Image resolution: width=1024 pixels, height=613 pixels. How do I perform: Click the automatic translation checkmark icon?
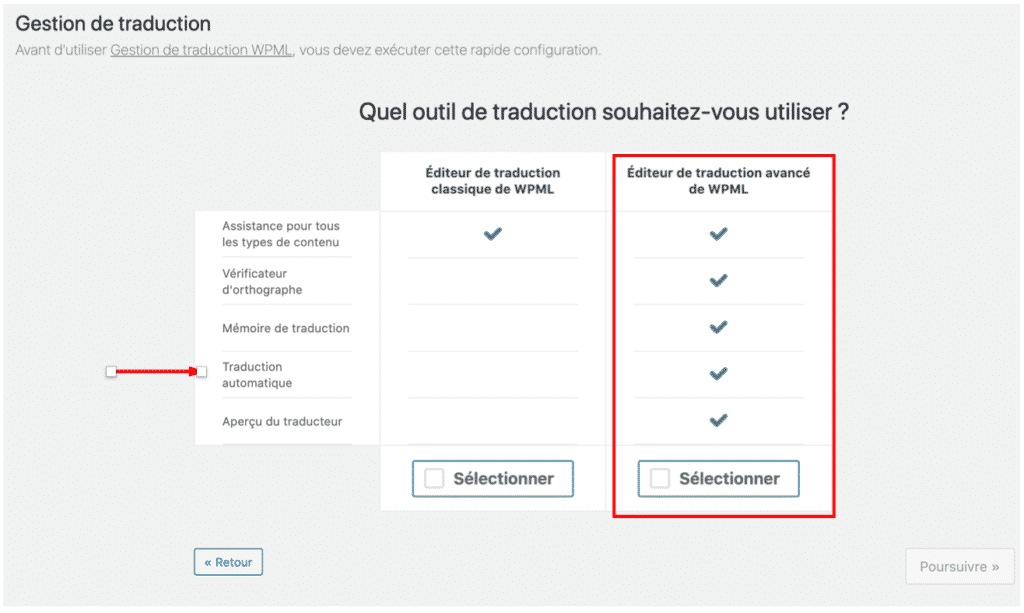point(717,373)
